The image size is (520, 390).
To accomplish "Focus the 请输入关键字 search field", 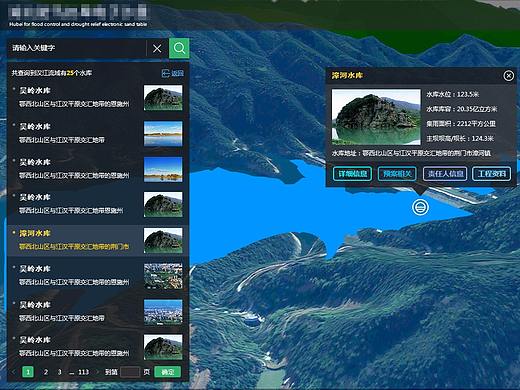I will point(77,48).
